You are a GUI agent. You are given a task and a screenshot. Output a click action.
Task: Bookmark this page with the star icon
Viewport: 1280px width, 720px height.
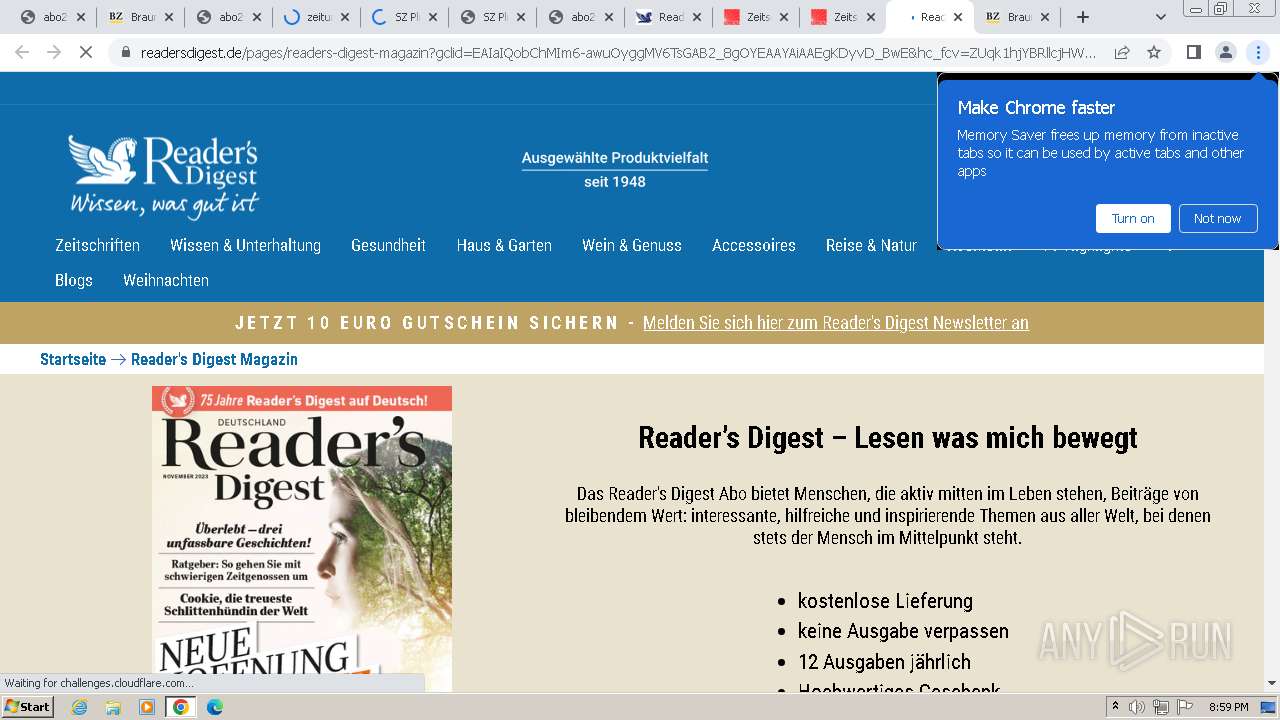(x=1154, y=52)
